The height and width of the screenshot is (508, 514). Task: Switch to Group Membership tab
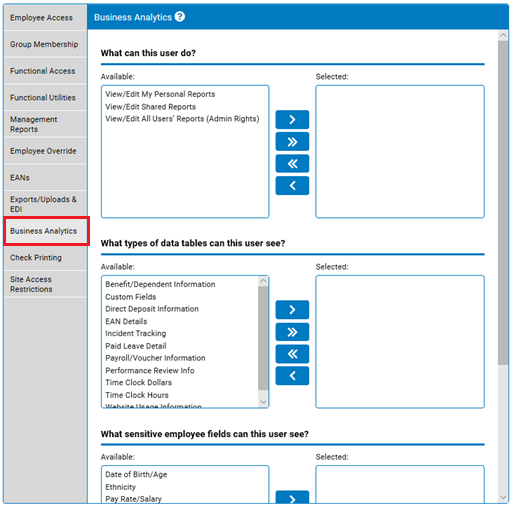click(x=45, y=44)
